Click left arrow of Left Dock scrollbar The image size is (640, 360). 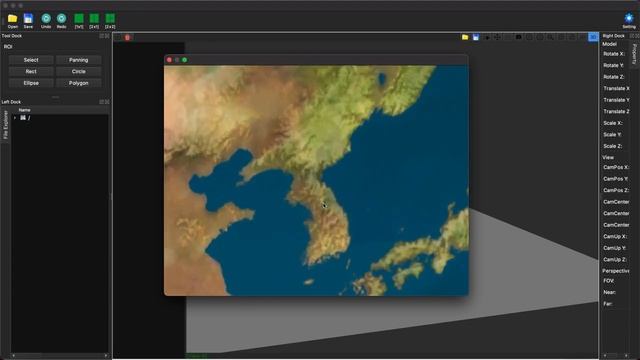tap(13, 356)
